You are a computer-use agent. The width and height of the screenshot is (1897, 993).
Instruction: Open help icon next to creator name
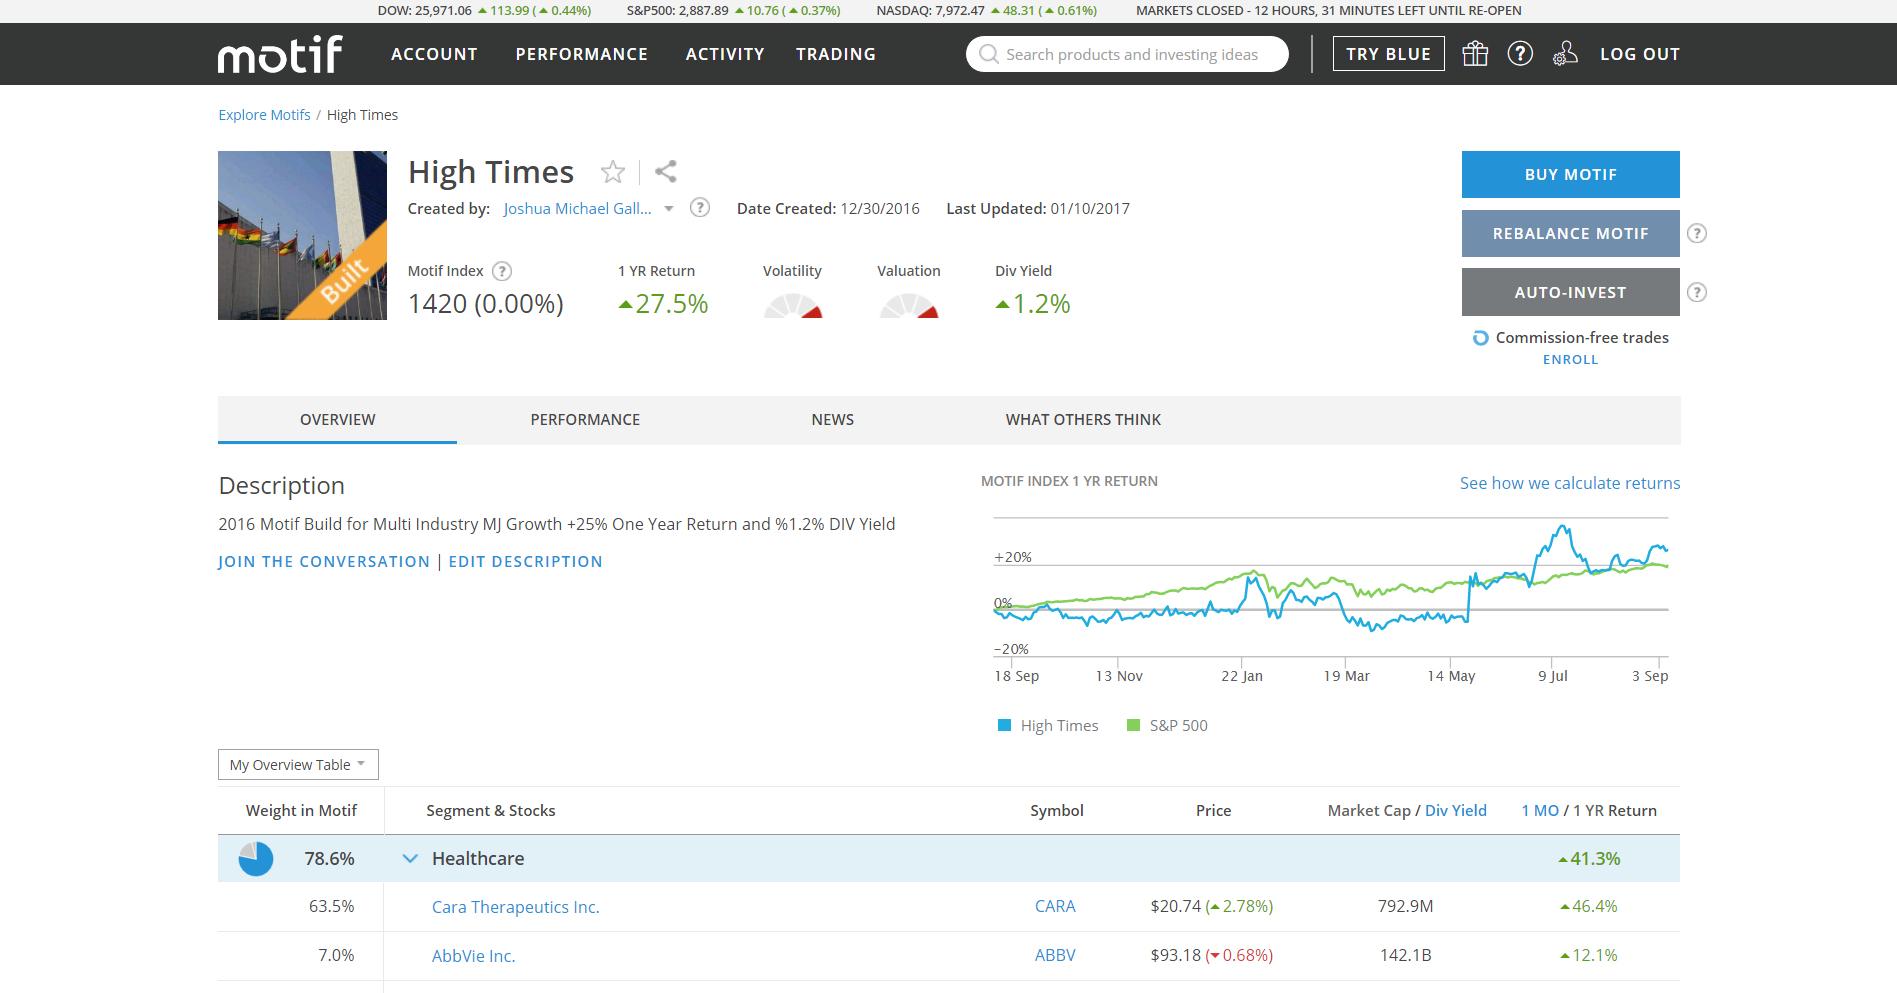700,208
